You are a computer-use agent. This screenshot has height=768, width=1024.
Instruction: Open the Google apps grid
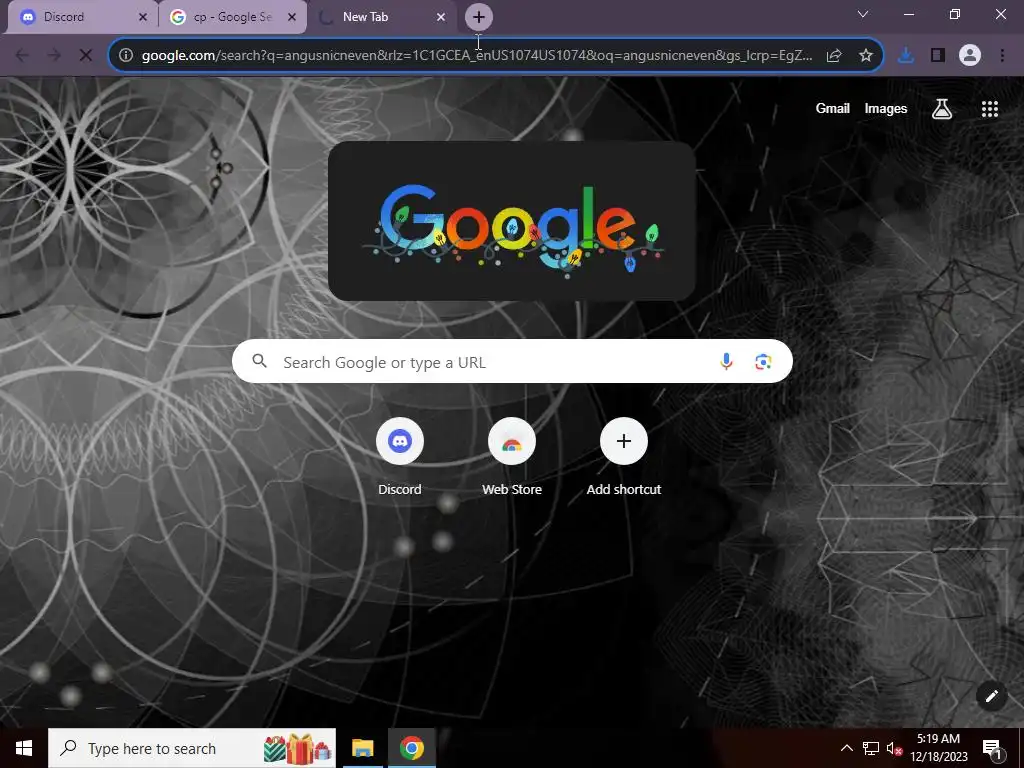(x=990, y=109)
